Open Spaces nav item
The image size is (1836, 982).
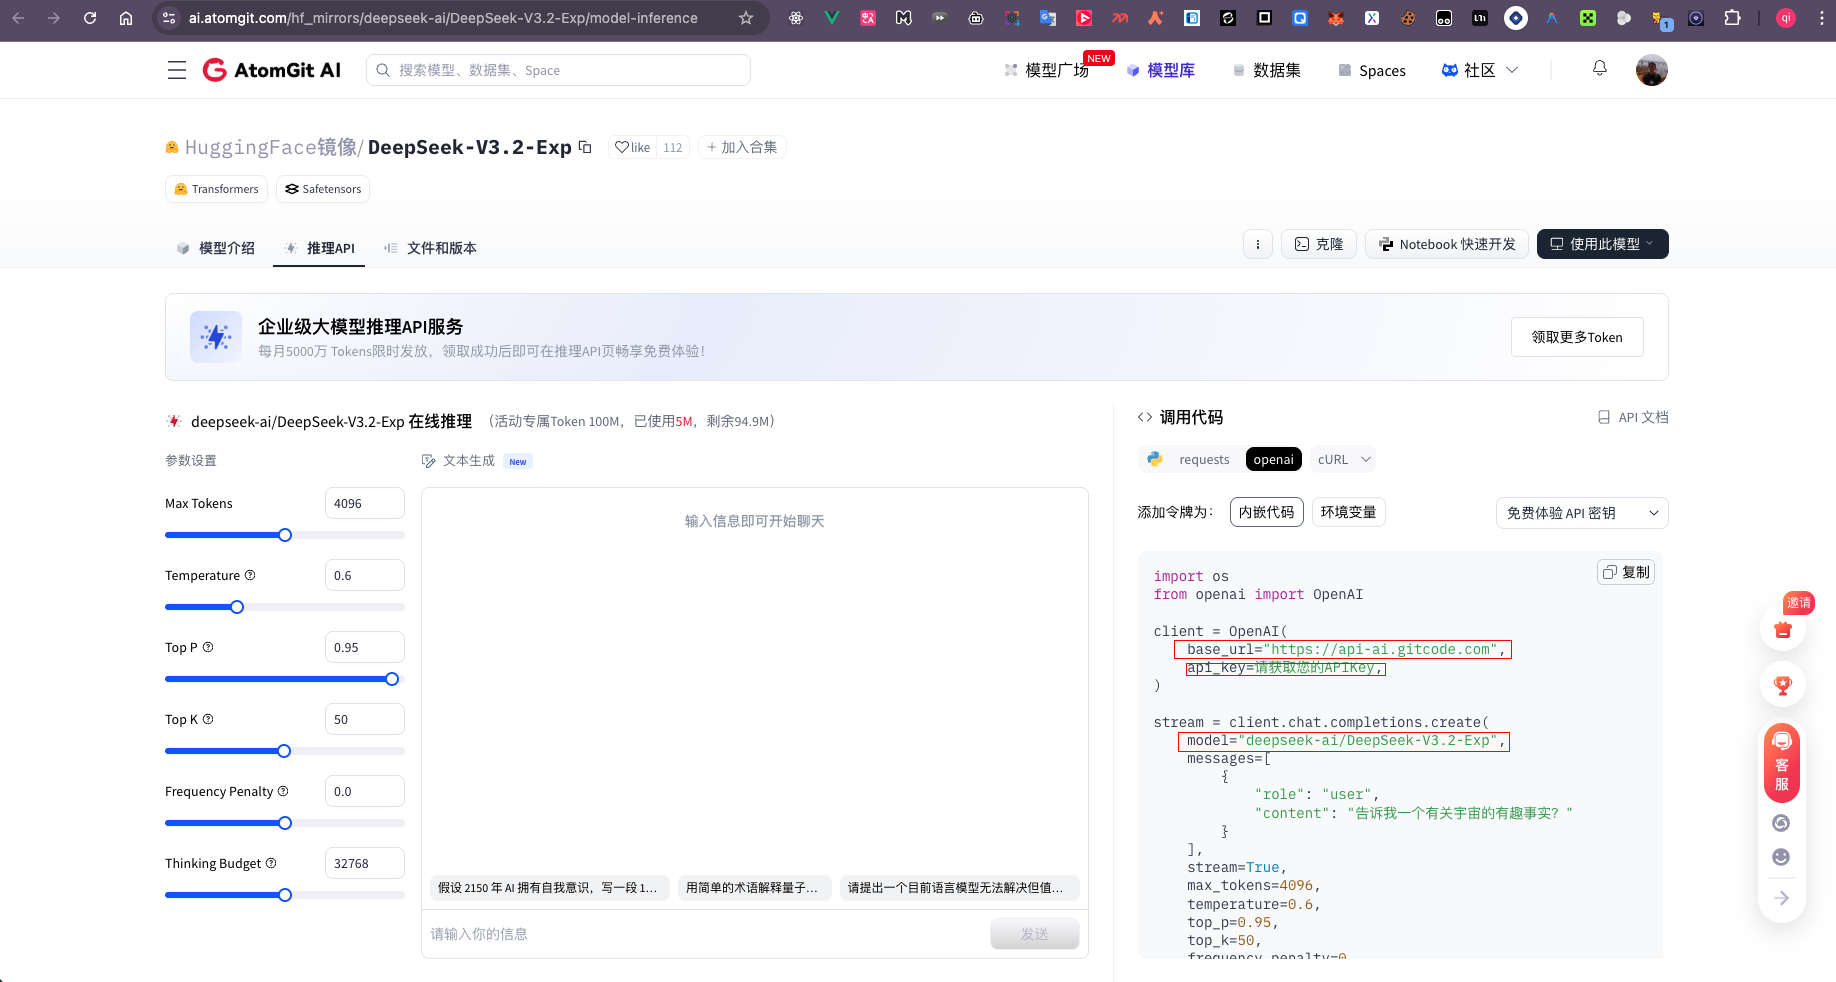[1371, 70]
